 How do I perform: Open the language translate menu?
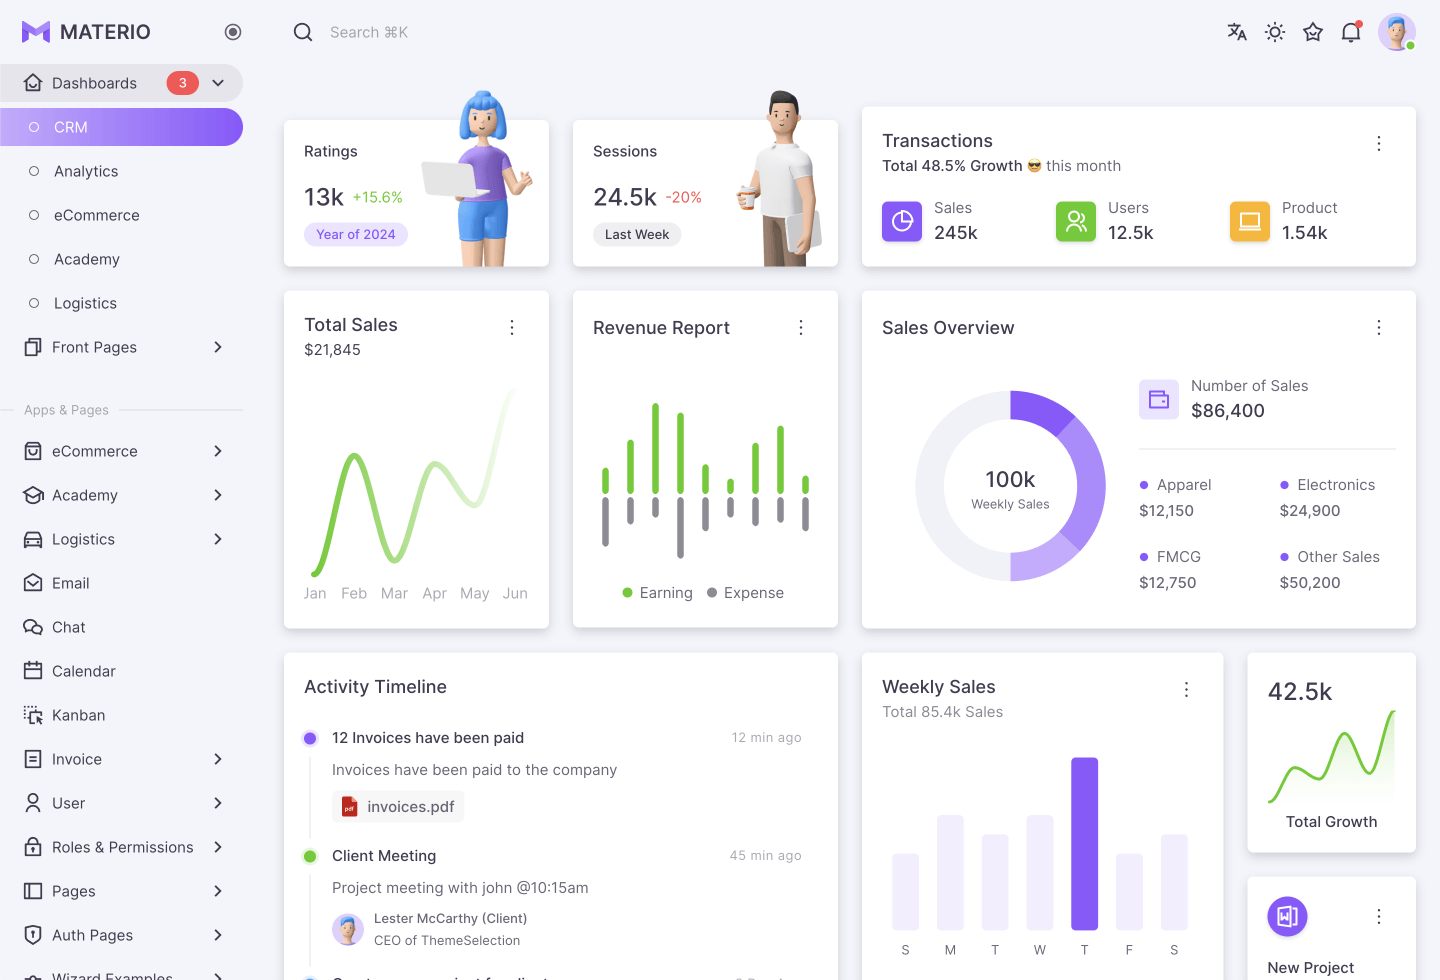pos(1237,32)
